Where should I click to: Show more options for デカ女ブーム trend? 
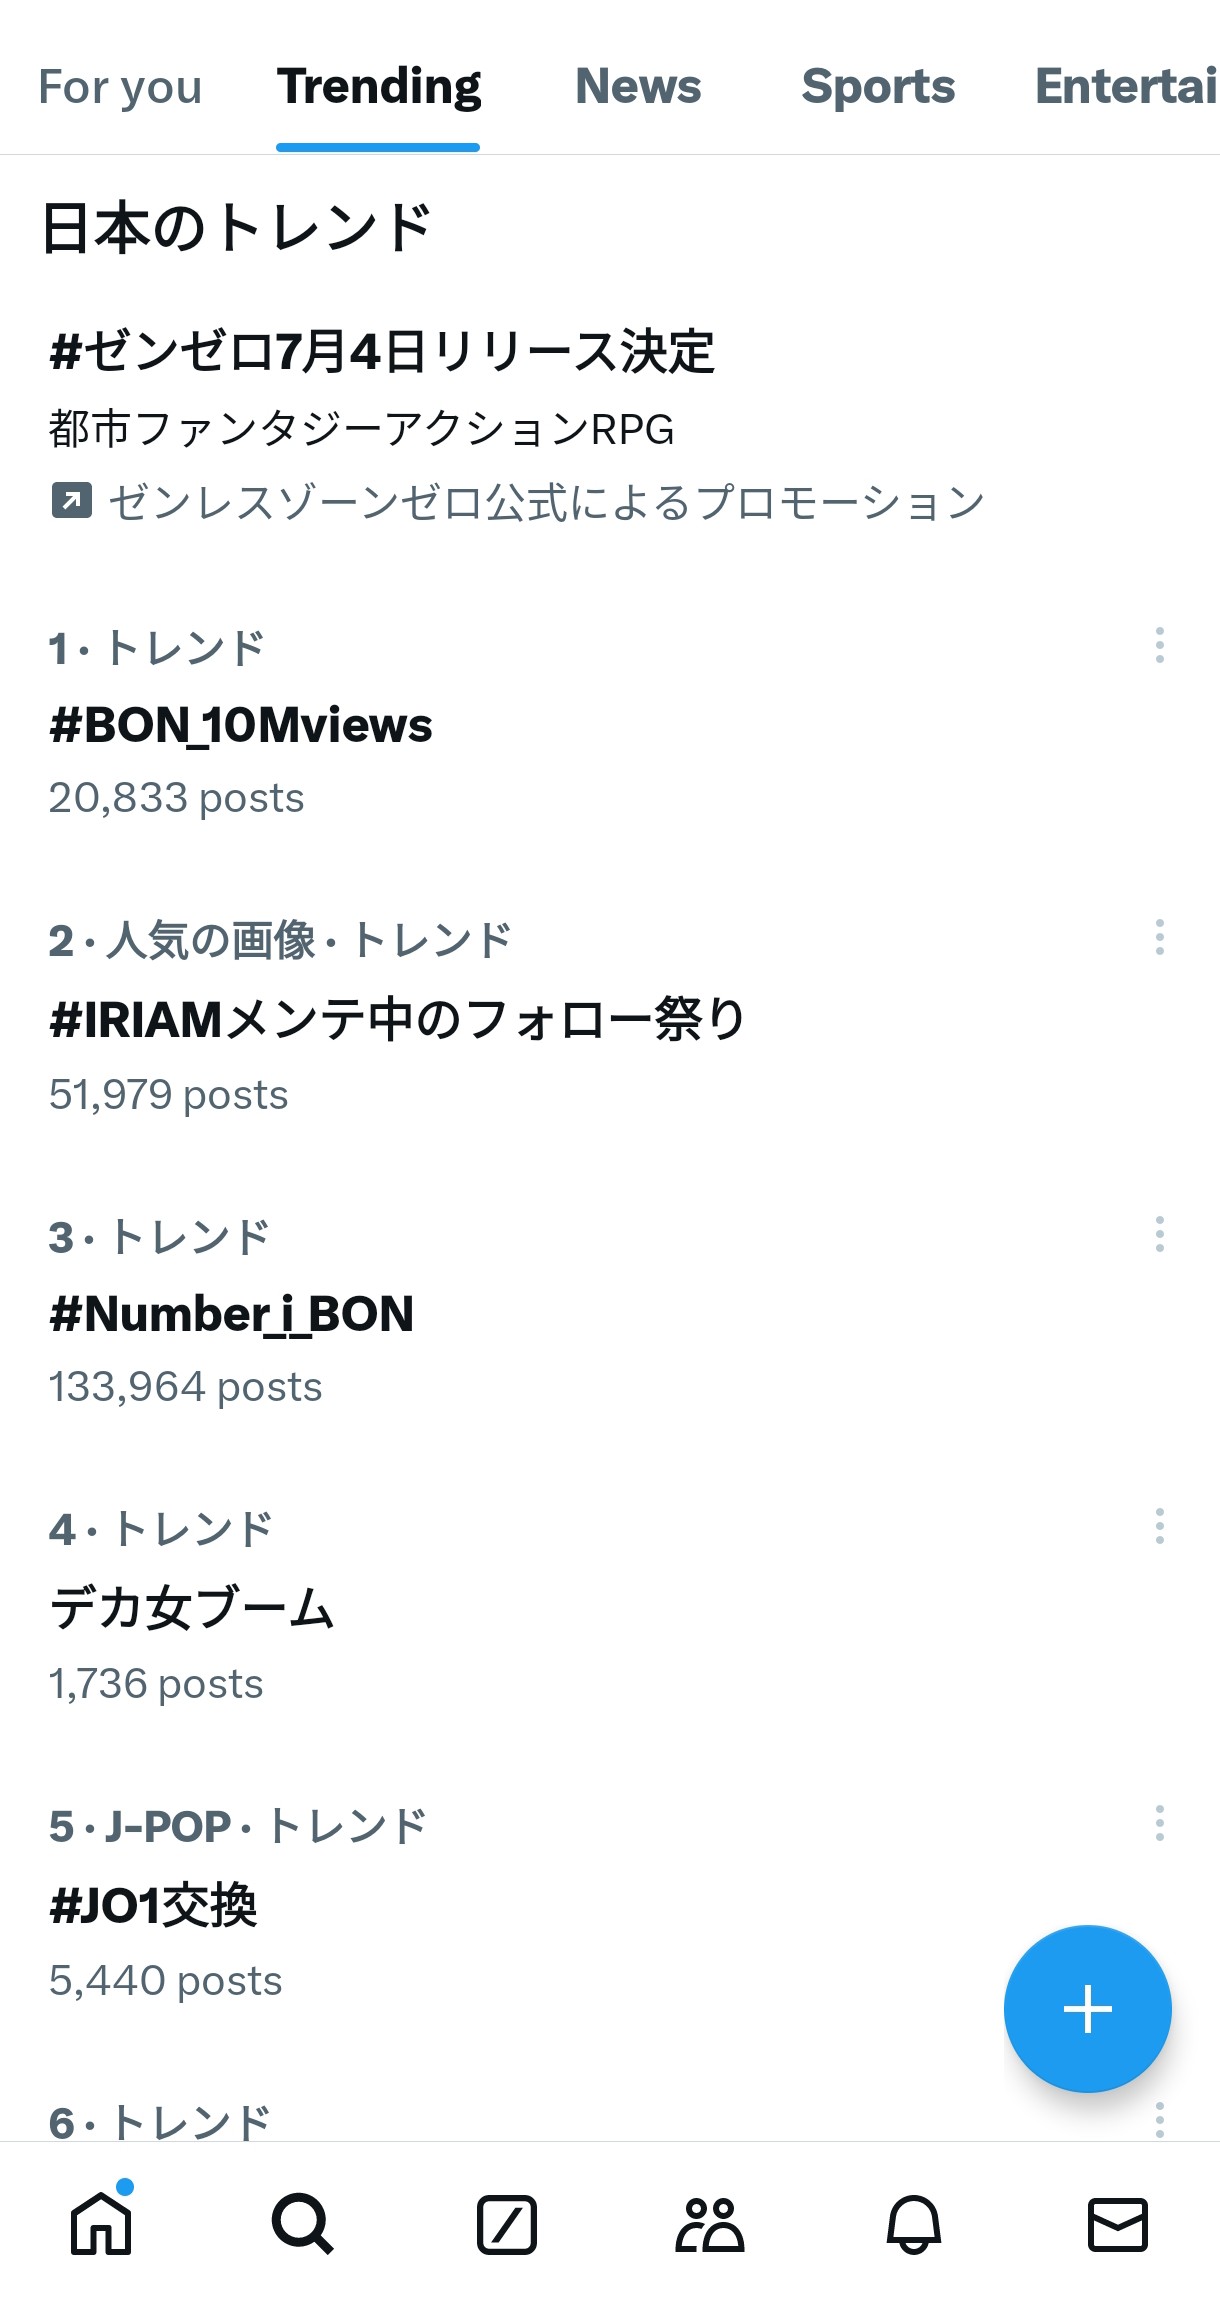1159,1526
